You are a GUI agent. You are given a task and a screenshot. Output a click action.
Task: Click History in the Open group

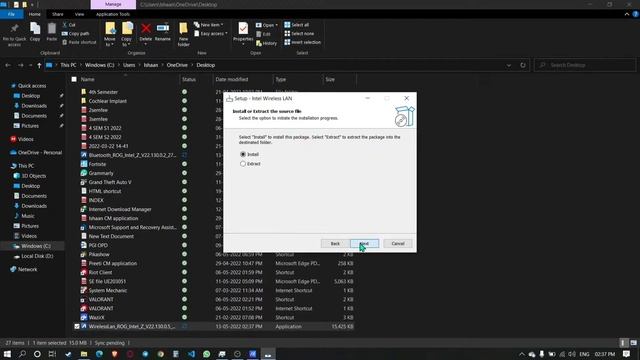point(266,43)
